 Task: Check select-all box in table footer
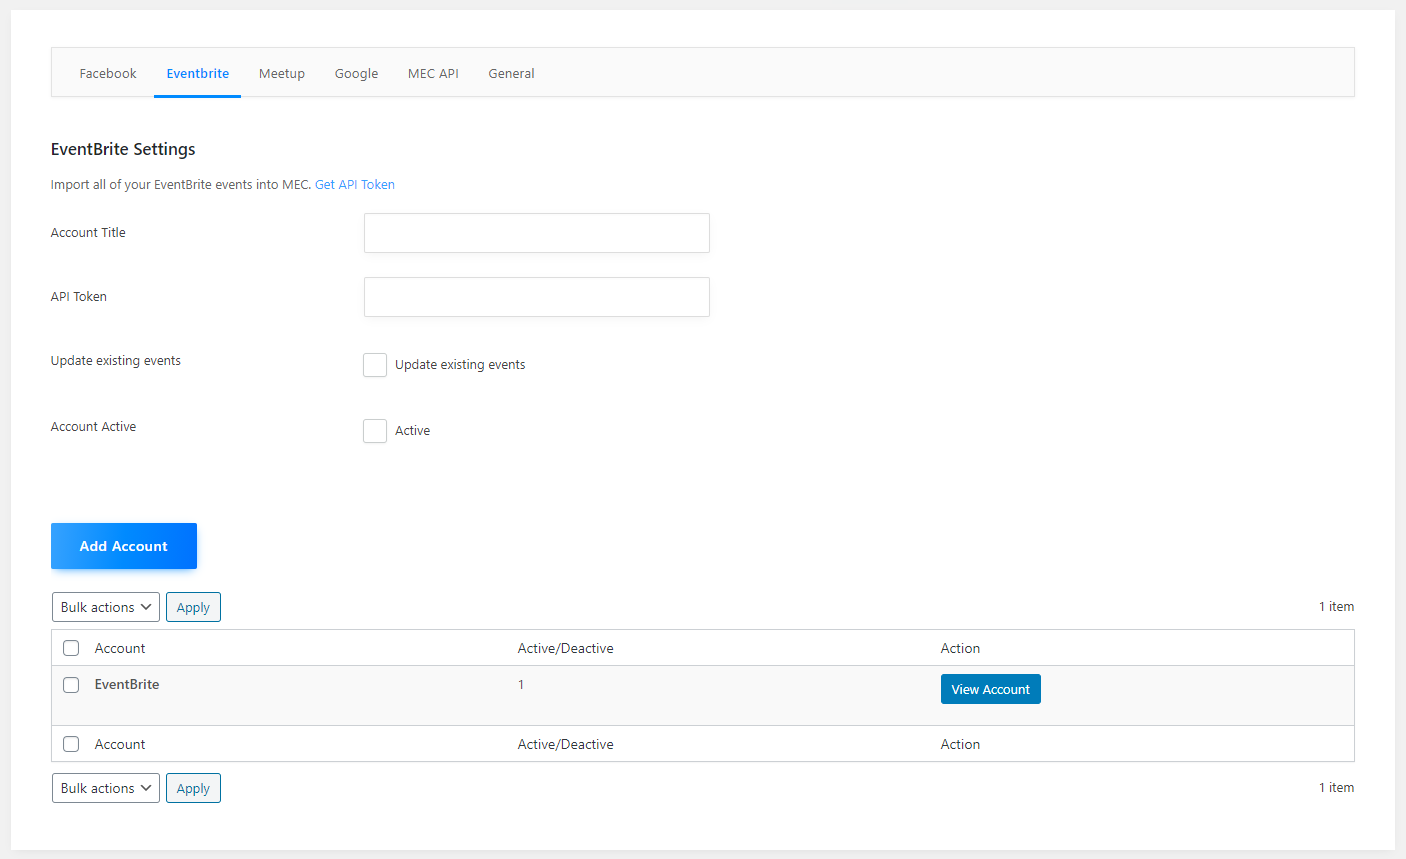point(71,744)
